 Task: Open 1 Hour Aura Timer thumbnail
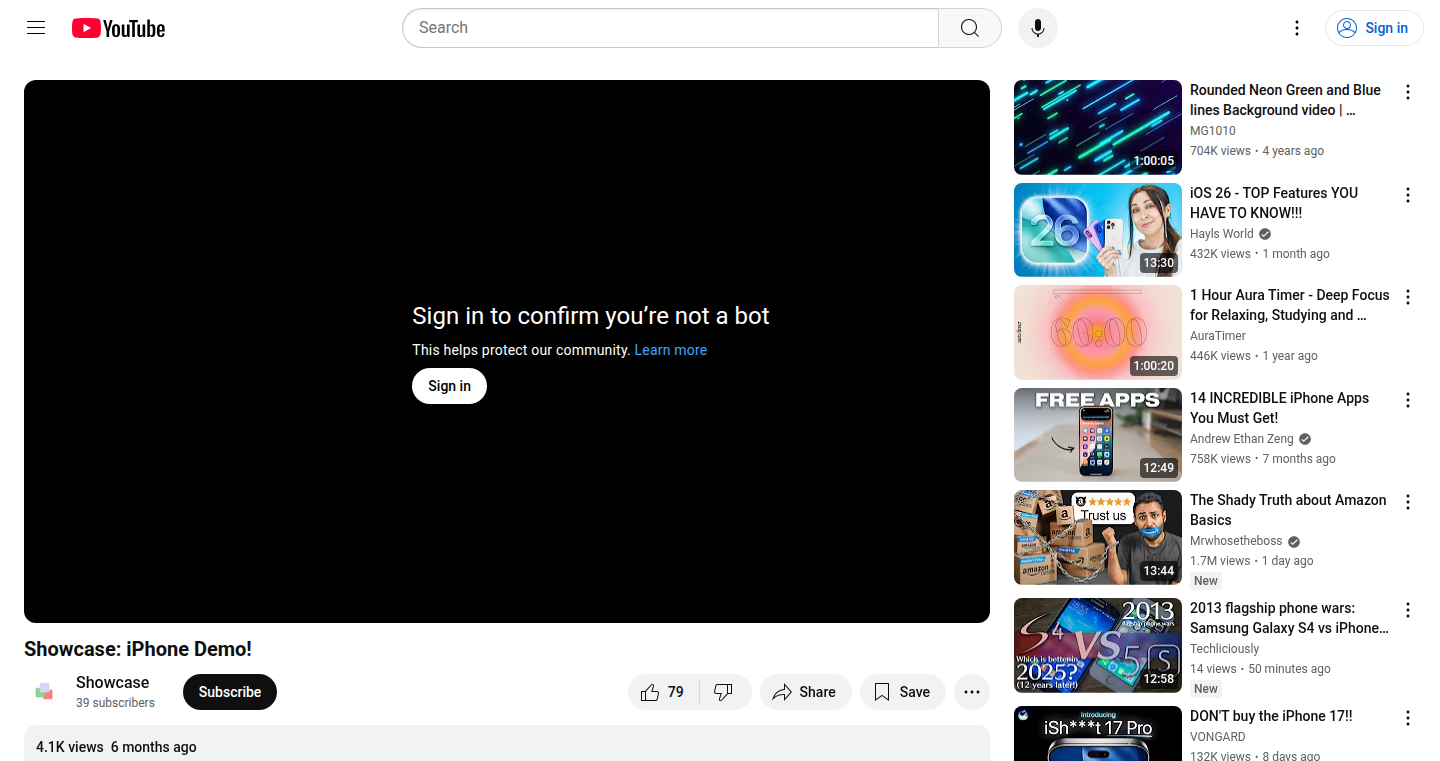pyautogui.click(x=1098, y=333)
